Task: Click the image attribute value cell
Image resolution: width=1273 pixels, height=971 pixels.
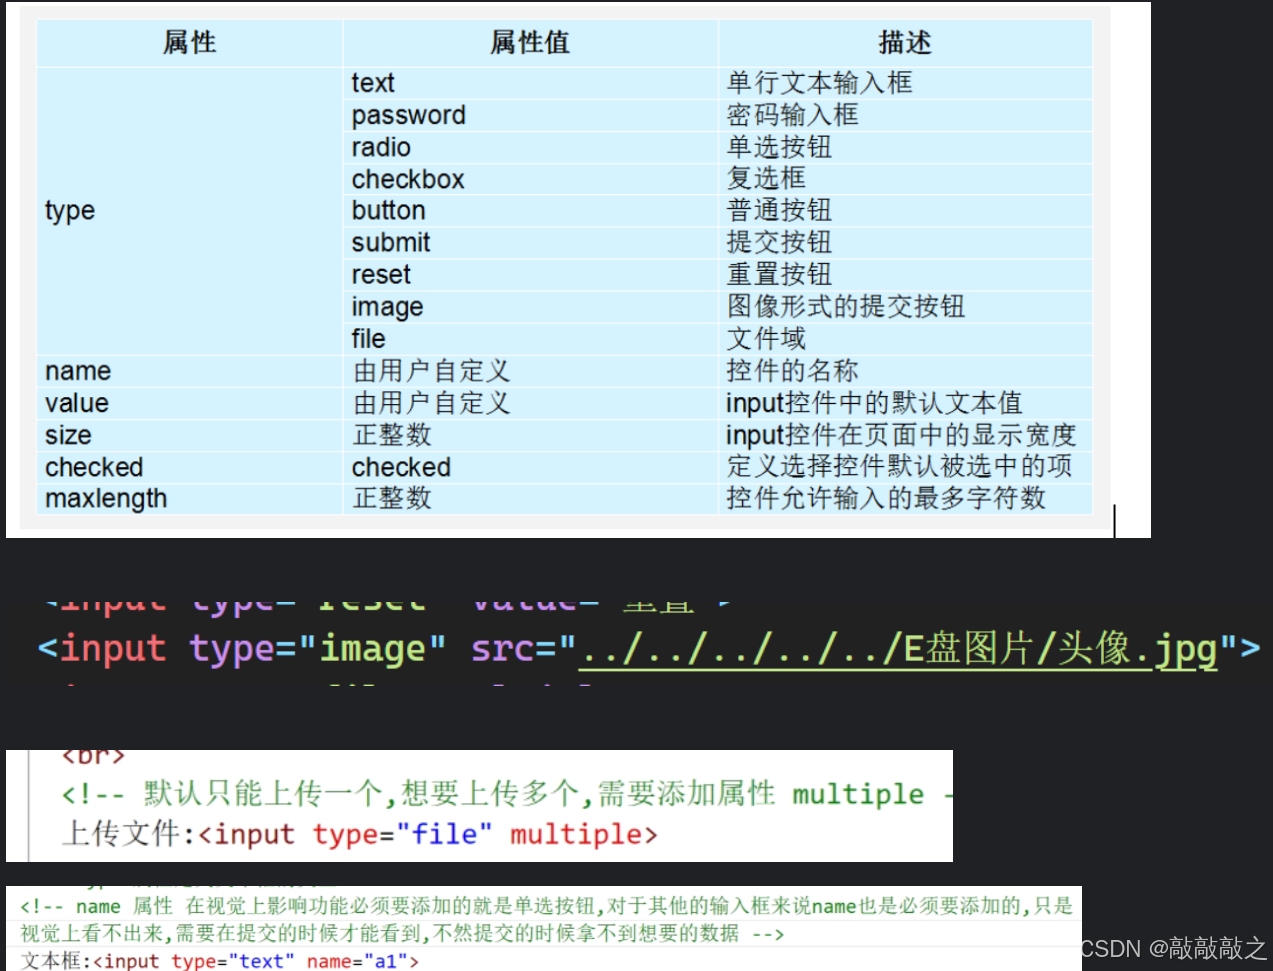Action: pyautogui.click(x=386, y=307)
